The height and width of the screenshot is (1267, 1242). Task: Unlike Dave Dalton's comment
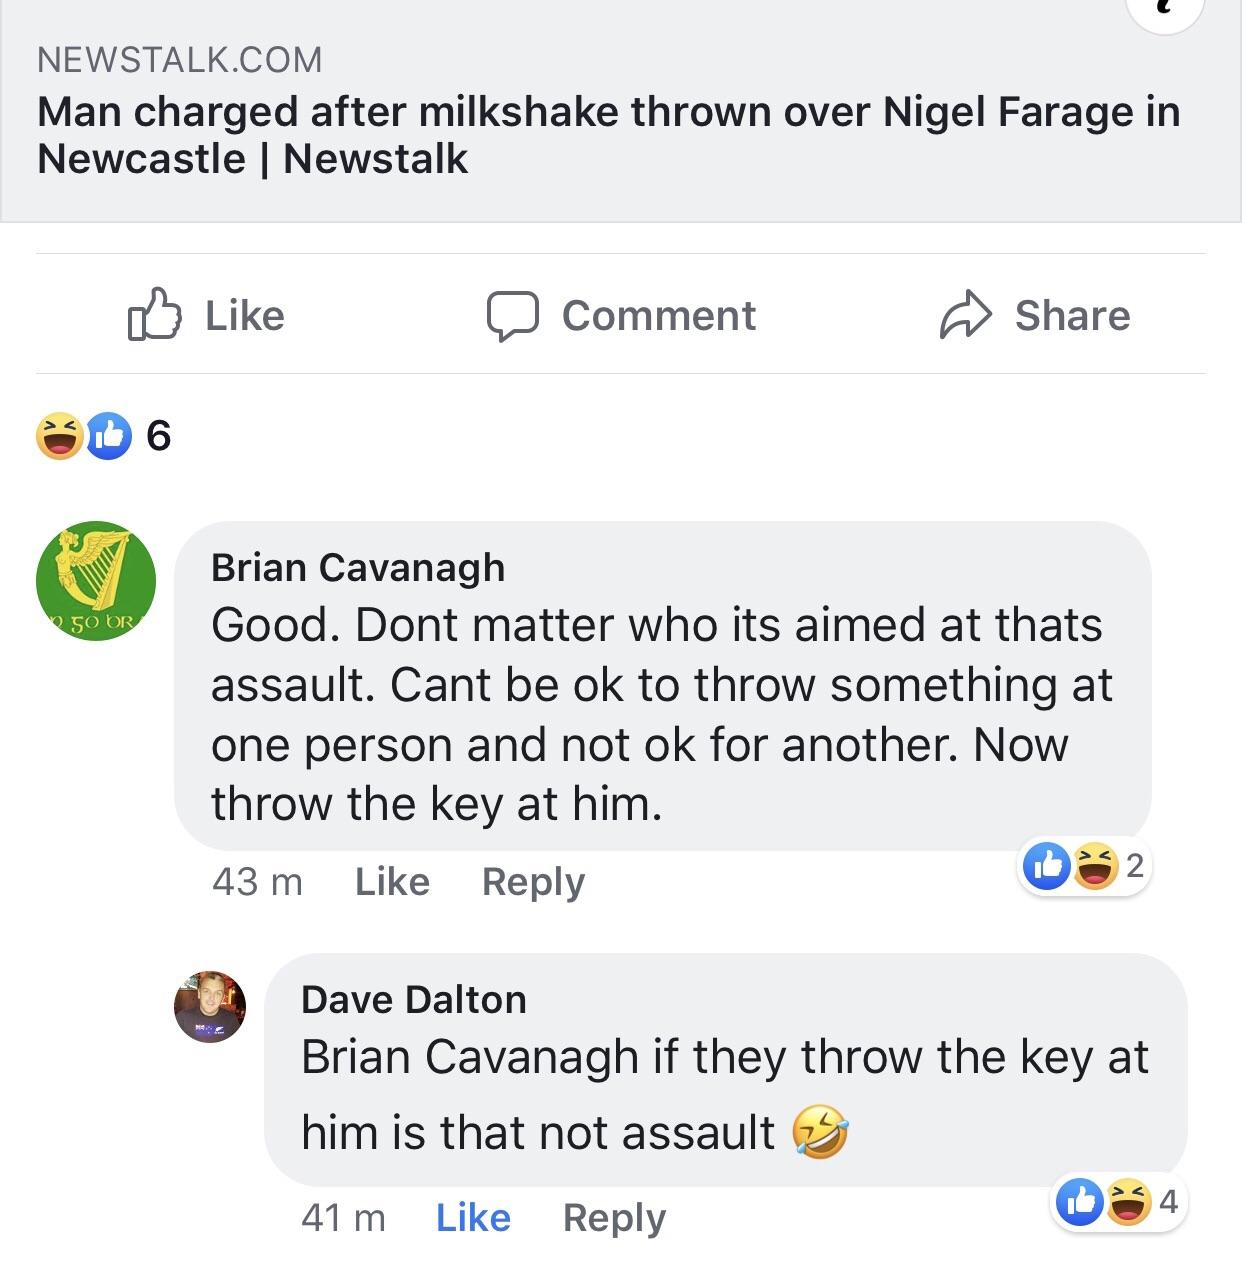pyautogui.click(x=473, y=1217)
